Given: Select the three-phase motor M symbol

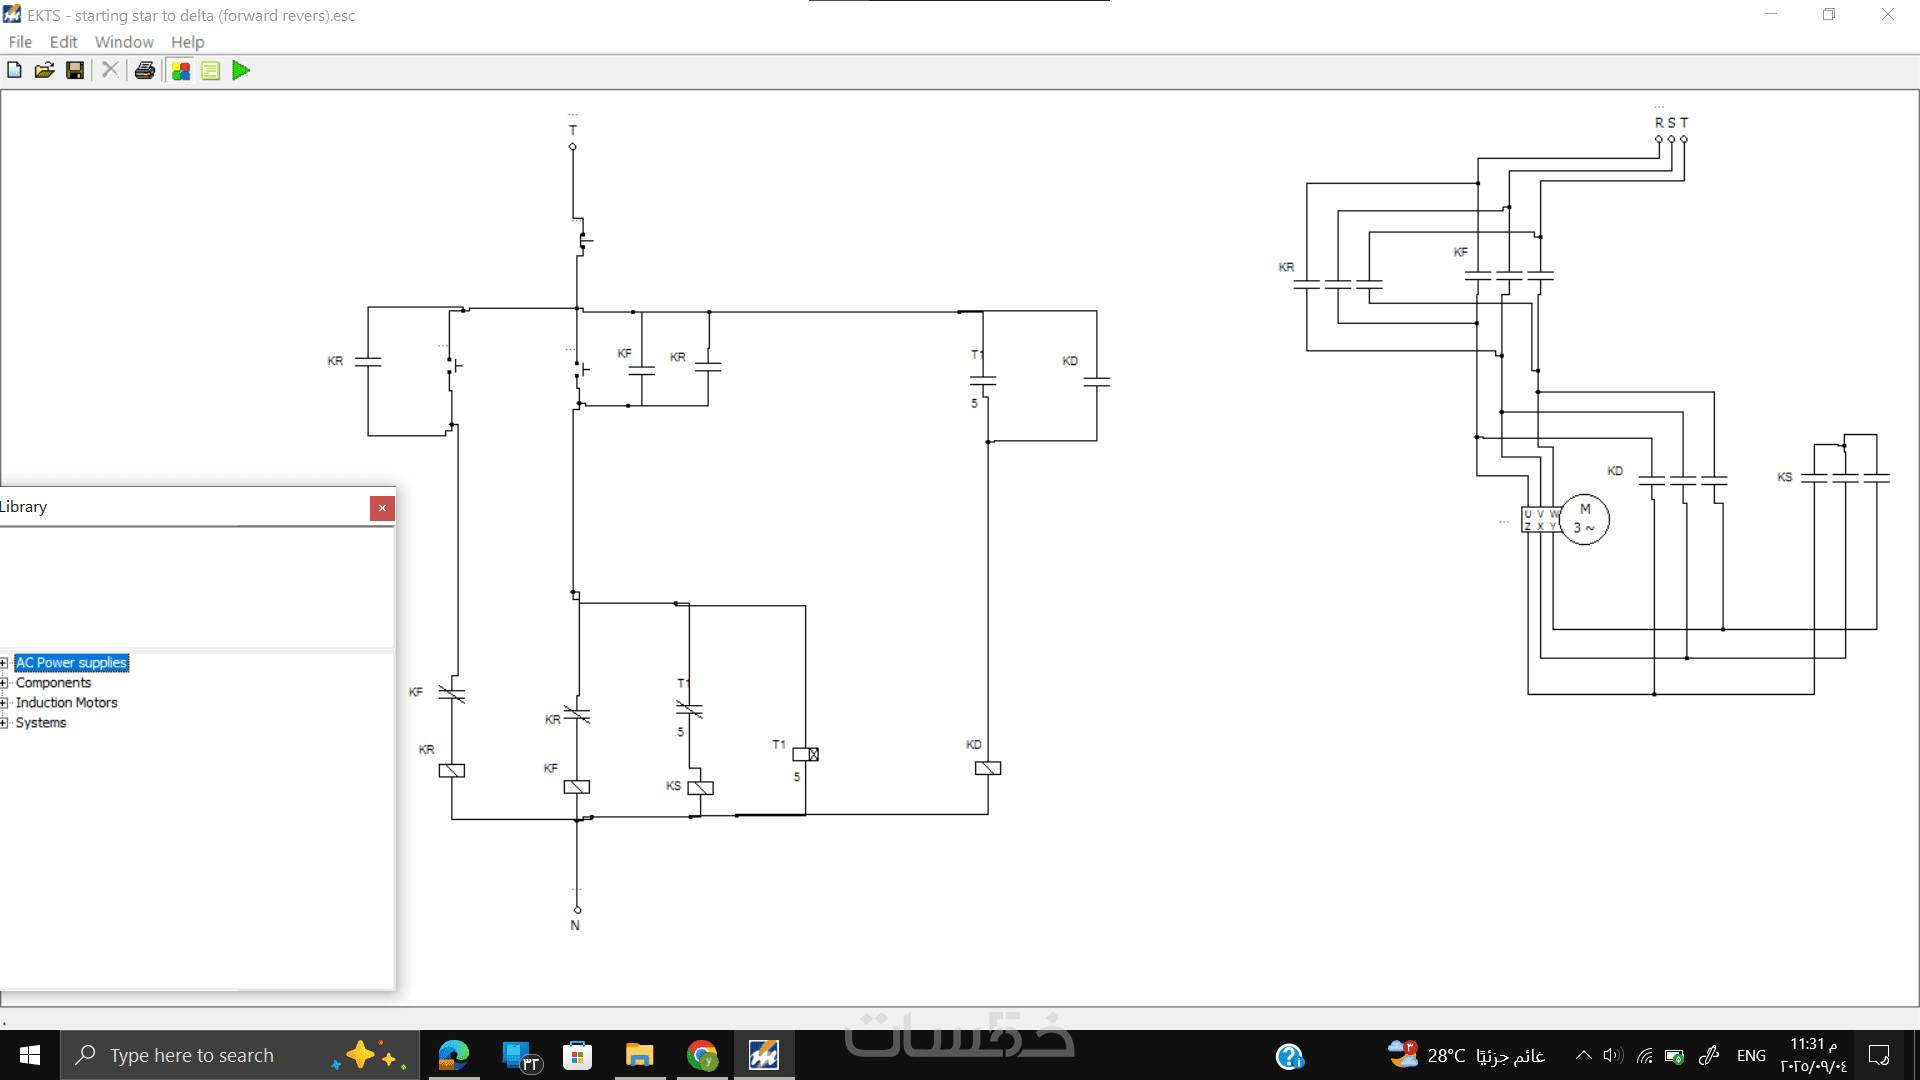Looking at the screenshot, I should coord(1584,519).
